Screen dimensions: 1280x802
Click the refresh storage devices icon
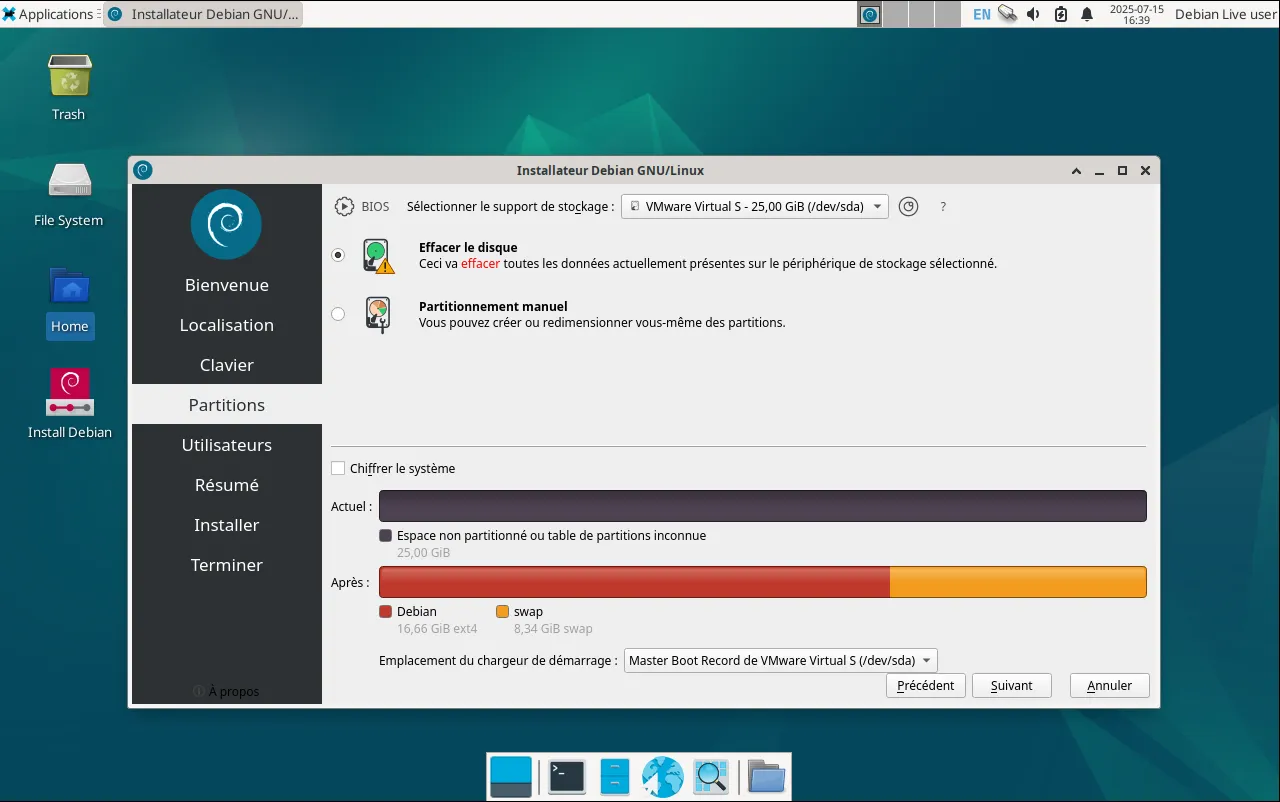point(908,207)
